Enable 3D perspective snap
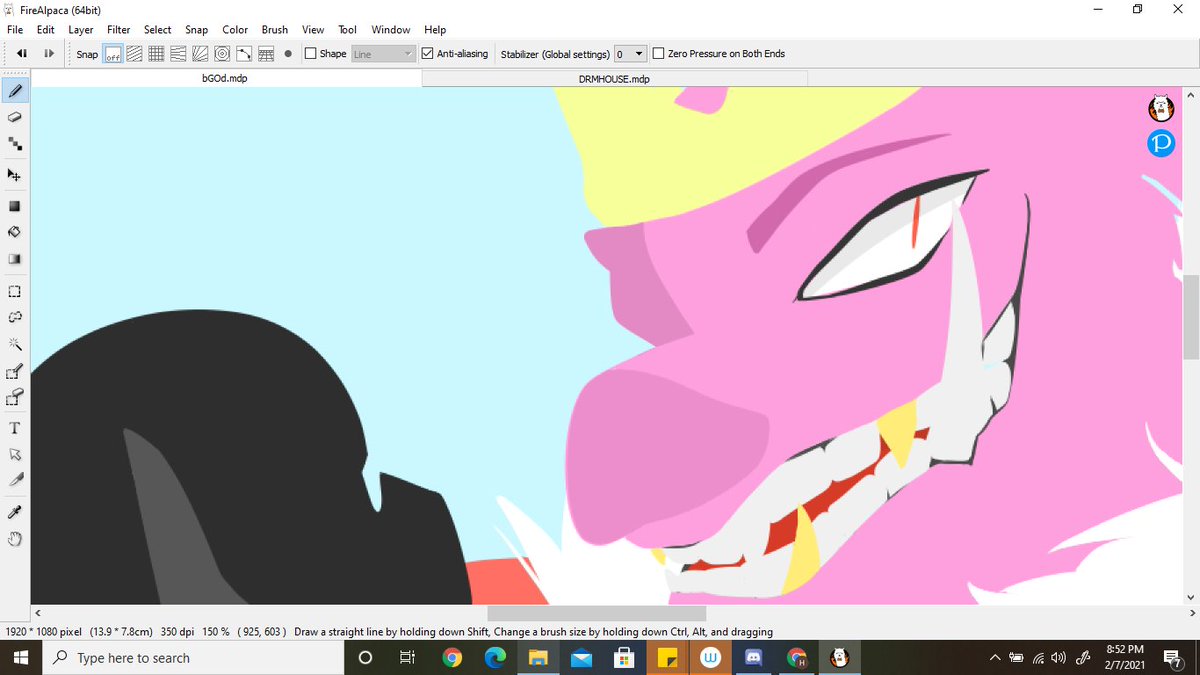 266,54
